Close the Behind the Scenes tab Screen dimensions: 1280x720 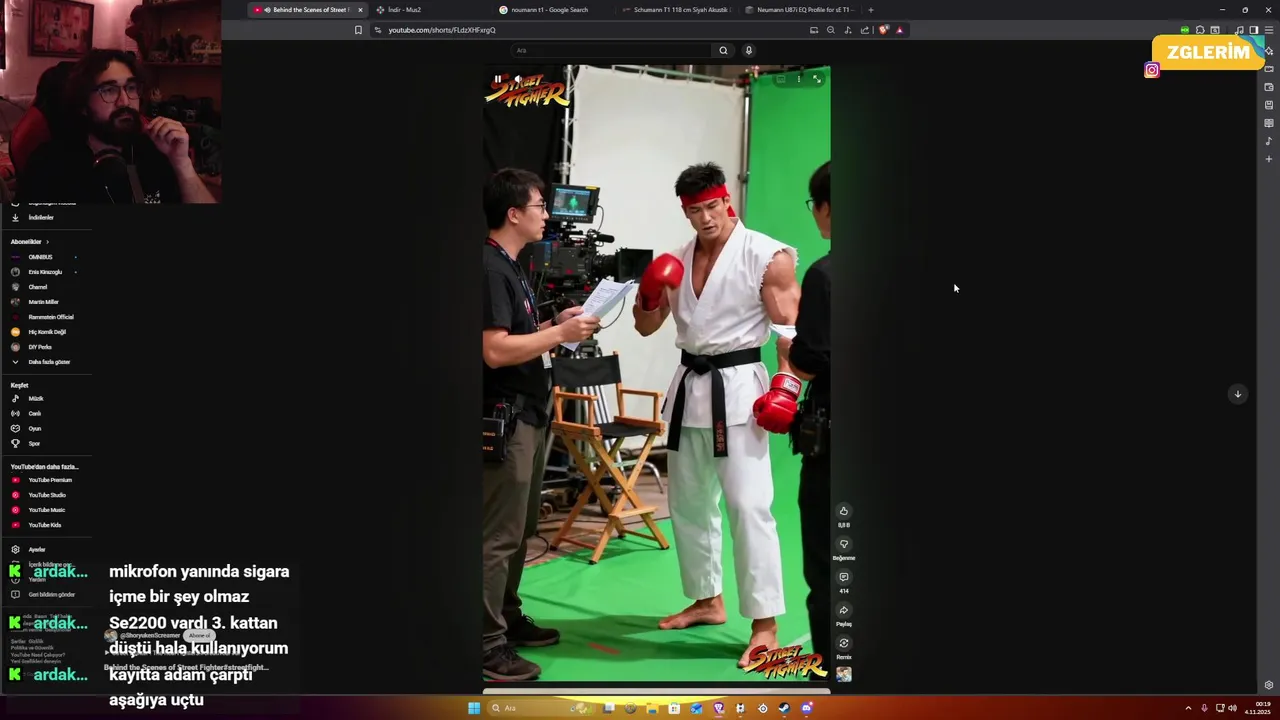coord(360,10)
